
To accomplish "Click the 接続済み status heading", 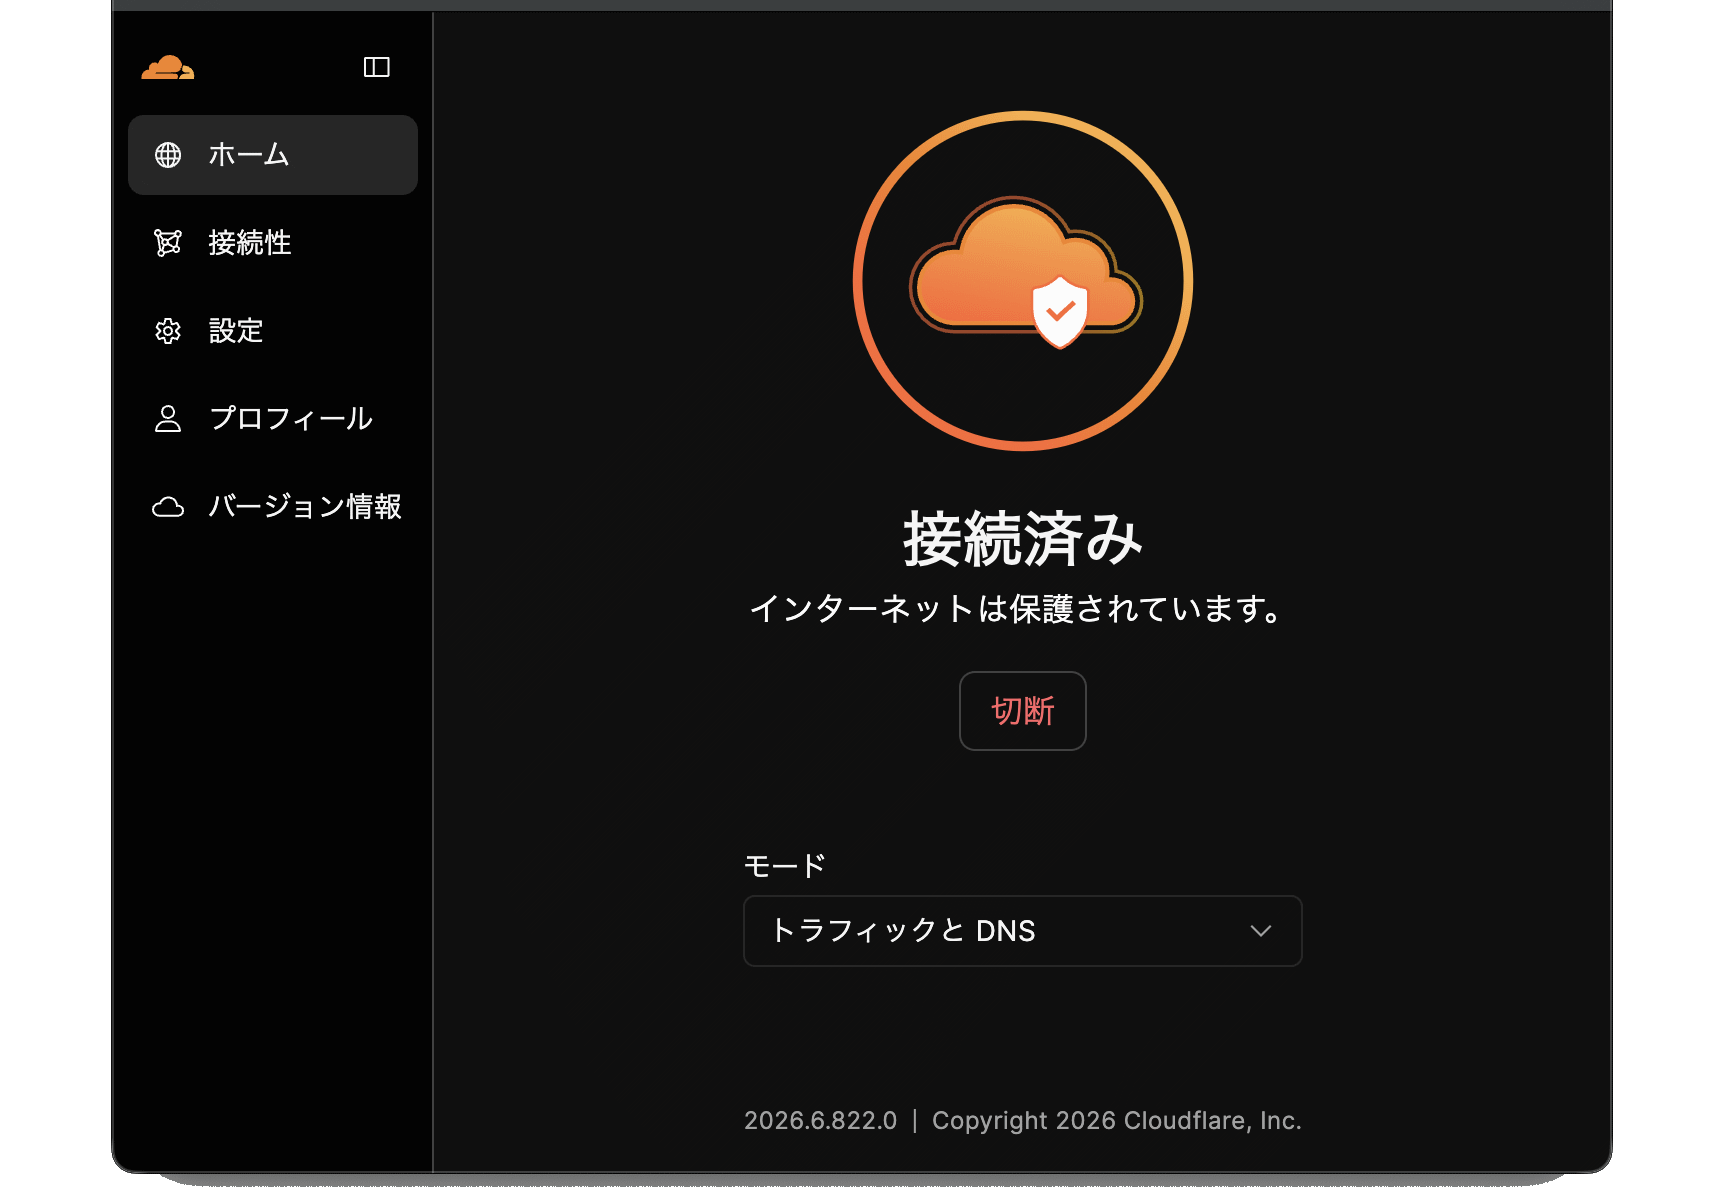I will click(x=1023, y=539).
